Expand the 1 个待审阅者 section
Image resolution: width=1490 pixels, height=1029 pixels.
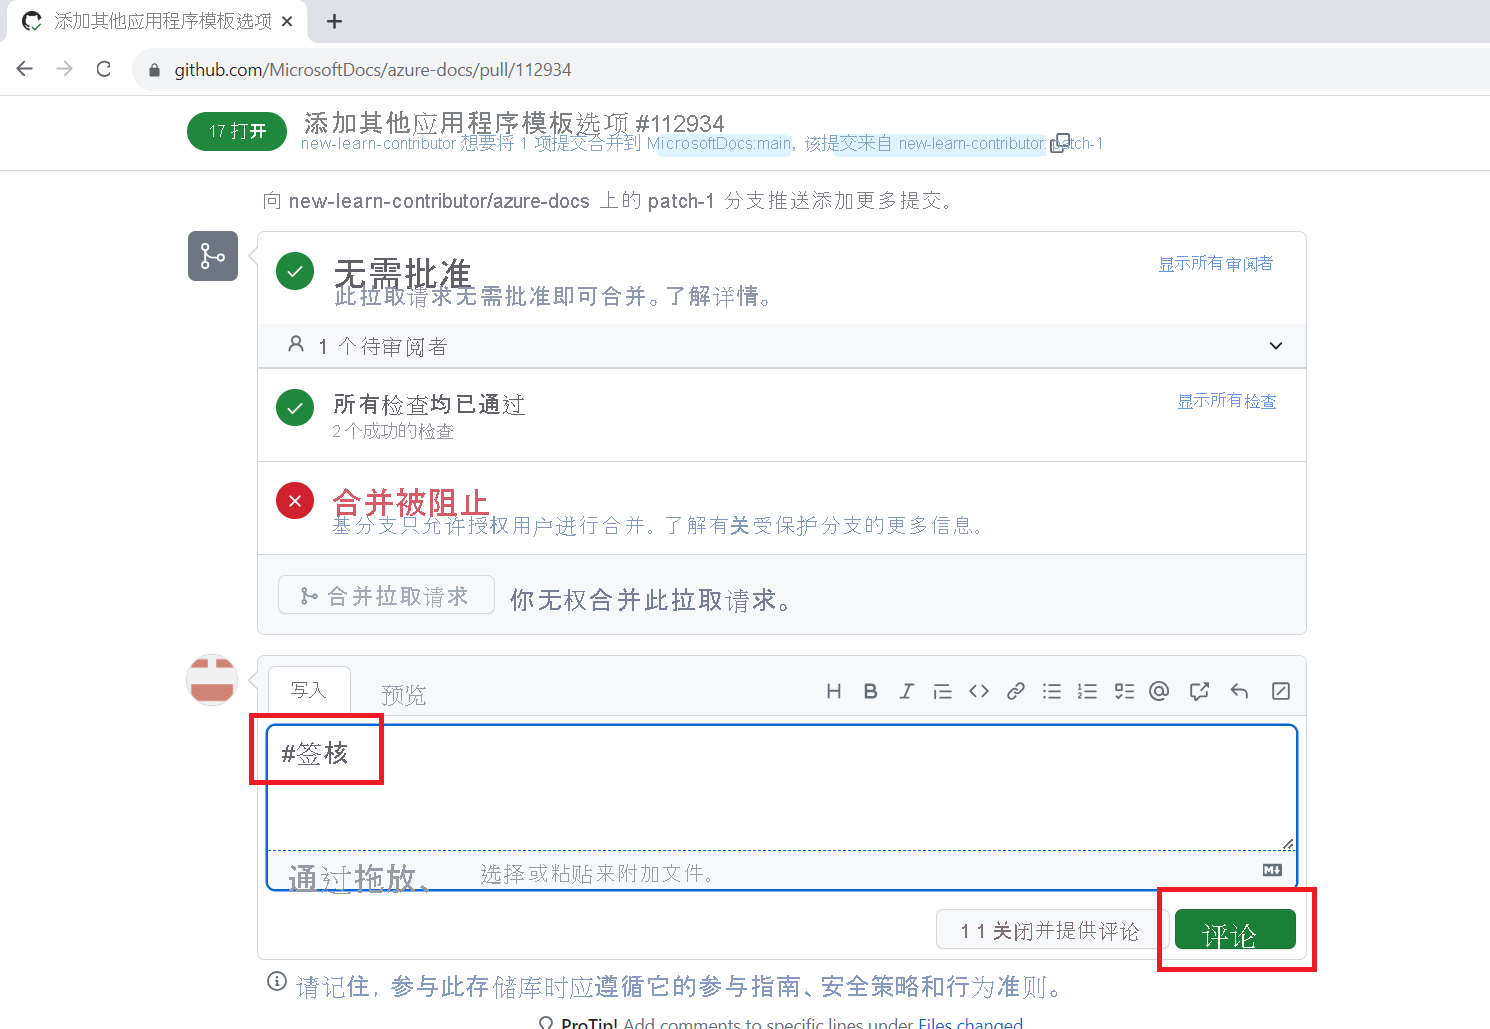pos(782,346)
